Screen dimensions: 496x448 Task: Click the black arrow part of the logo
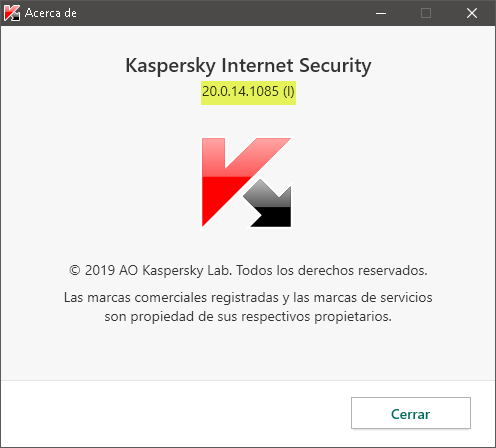269,204
